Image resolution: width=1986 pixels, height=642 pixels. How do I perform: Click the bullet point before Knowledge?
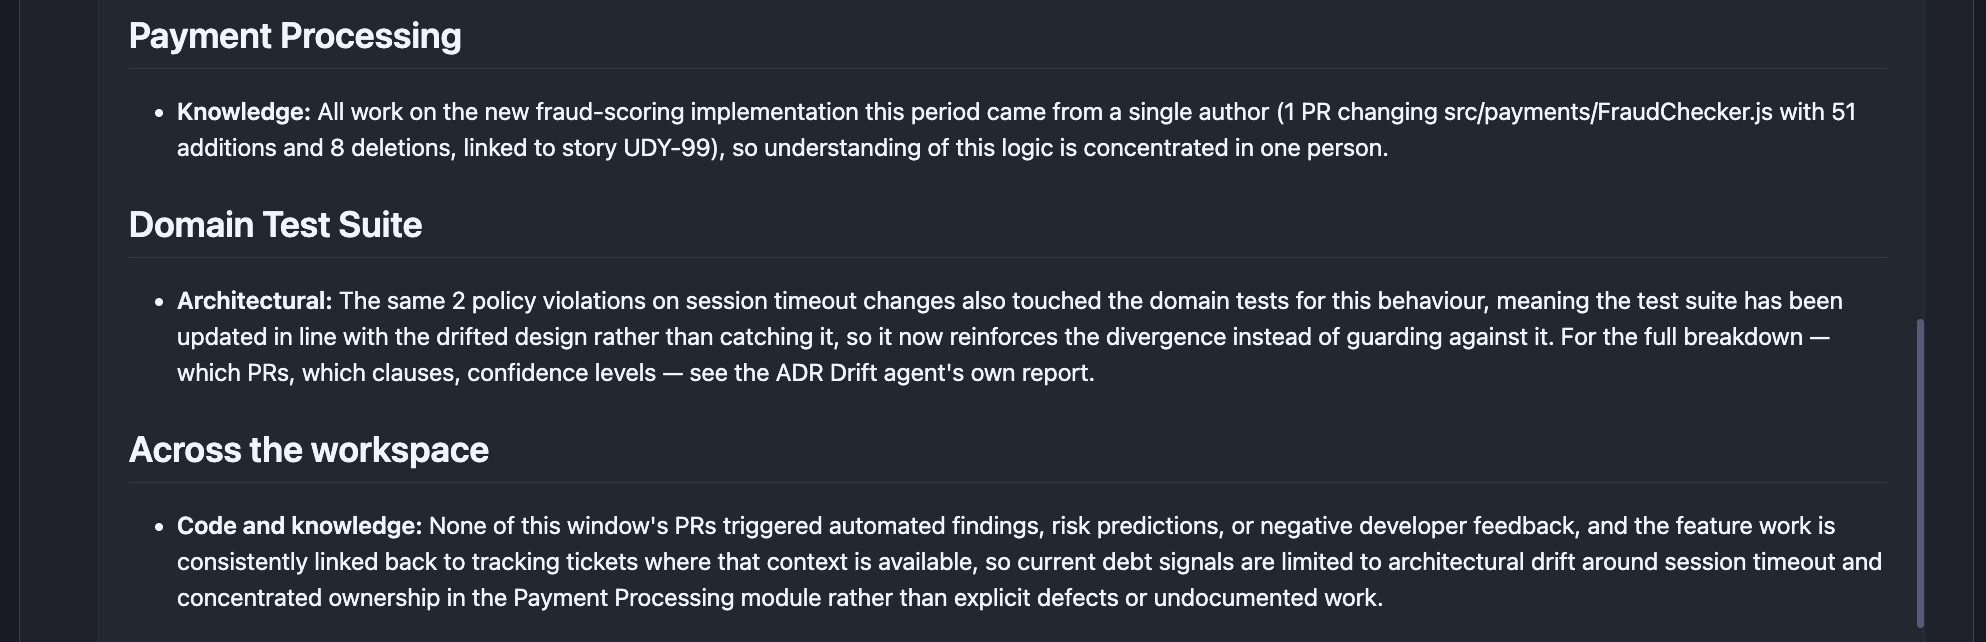[x=159, y=113]
